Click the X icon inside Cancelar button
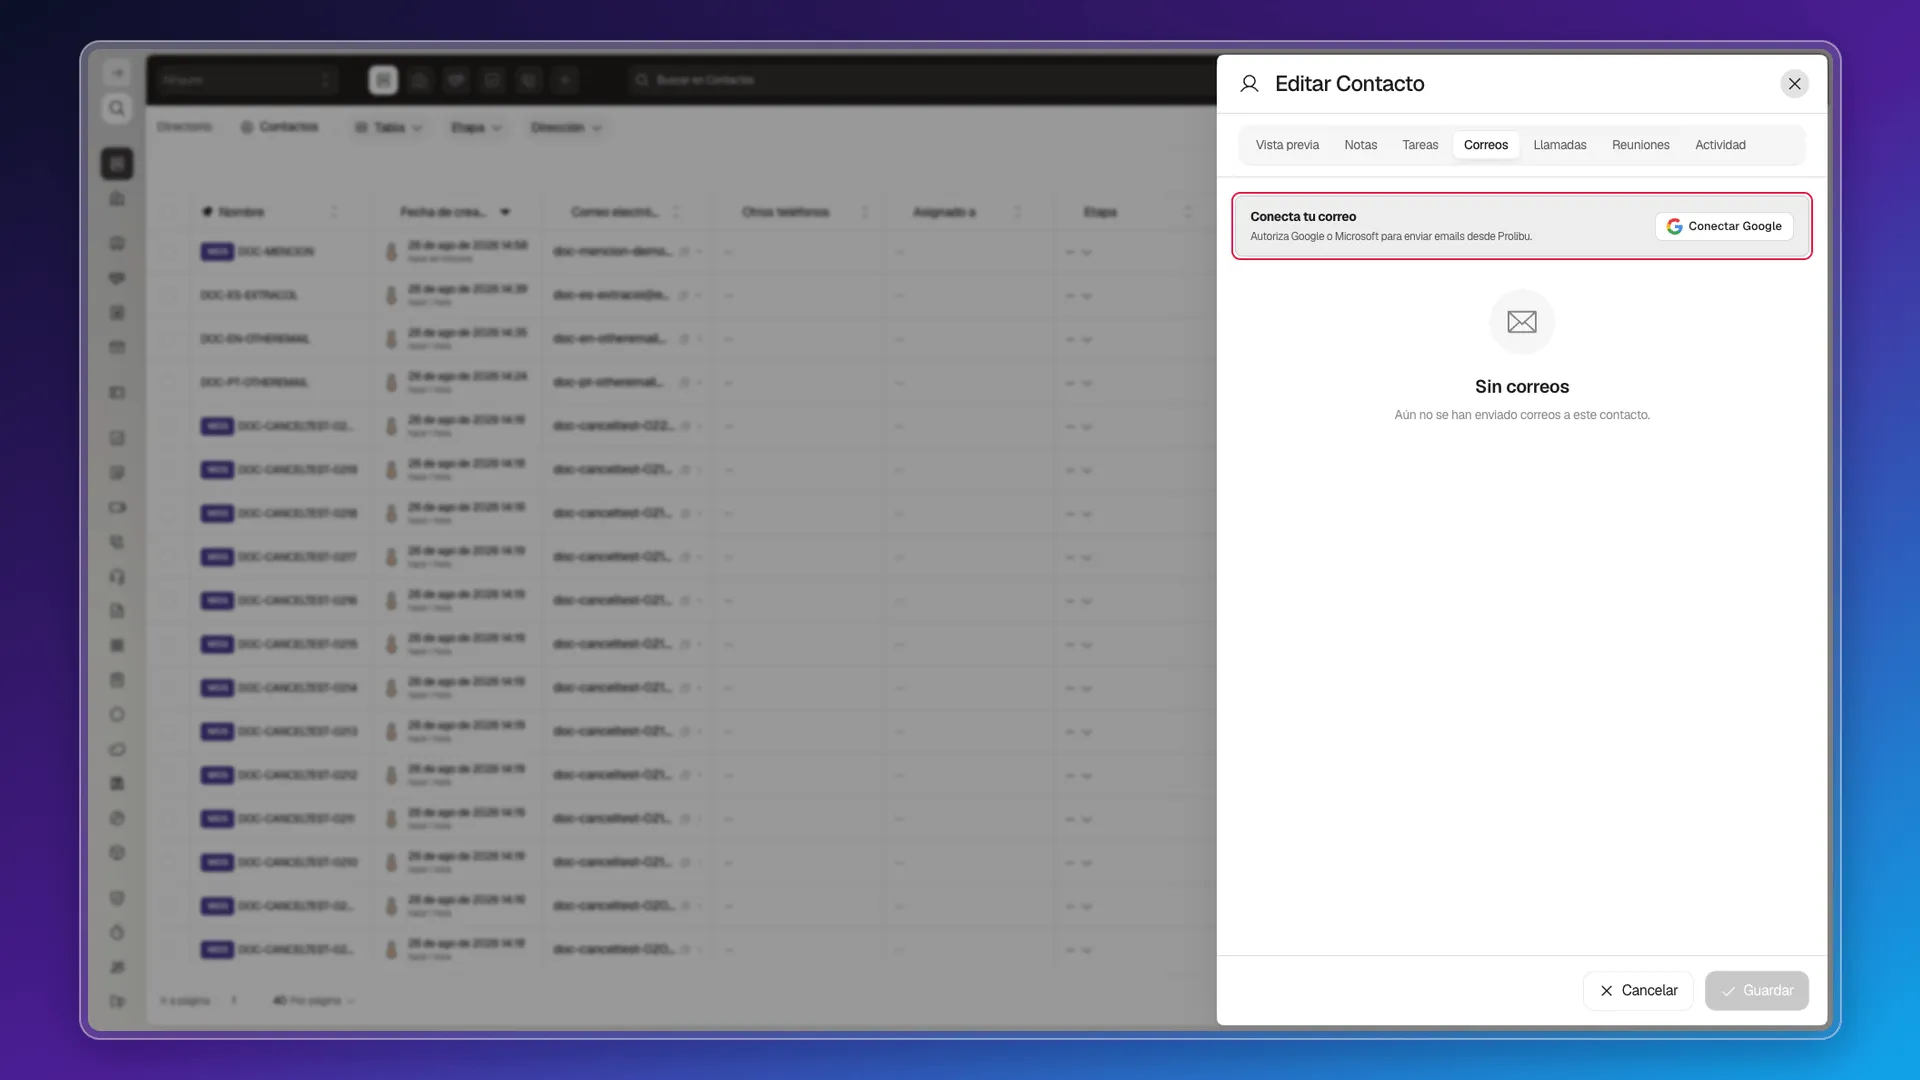Screen dimensions: 1920x1080 tap(1606, 991)
